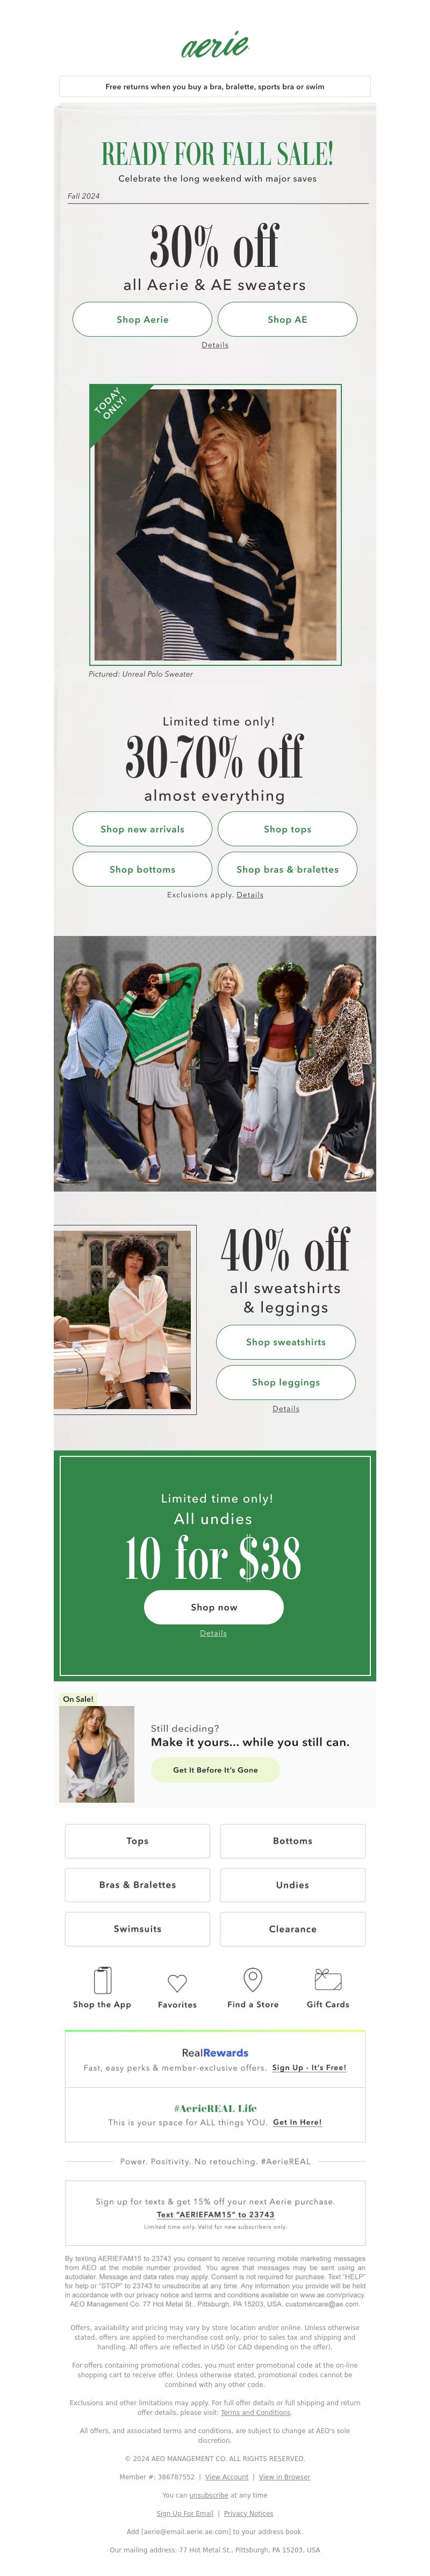Open the striped polo sweater photo
Screen dimensions: 430x2576
[215, 525]
